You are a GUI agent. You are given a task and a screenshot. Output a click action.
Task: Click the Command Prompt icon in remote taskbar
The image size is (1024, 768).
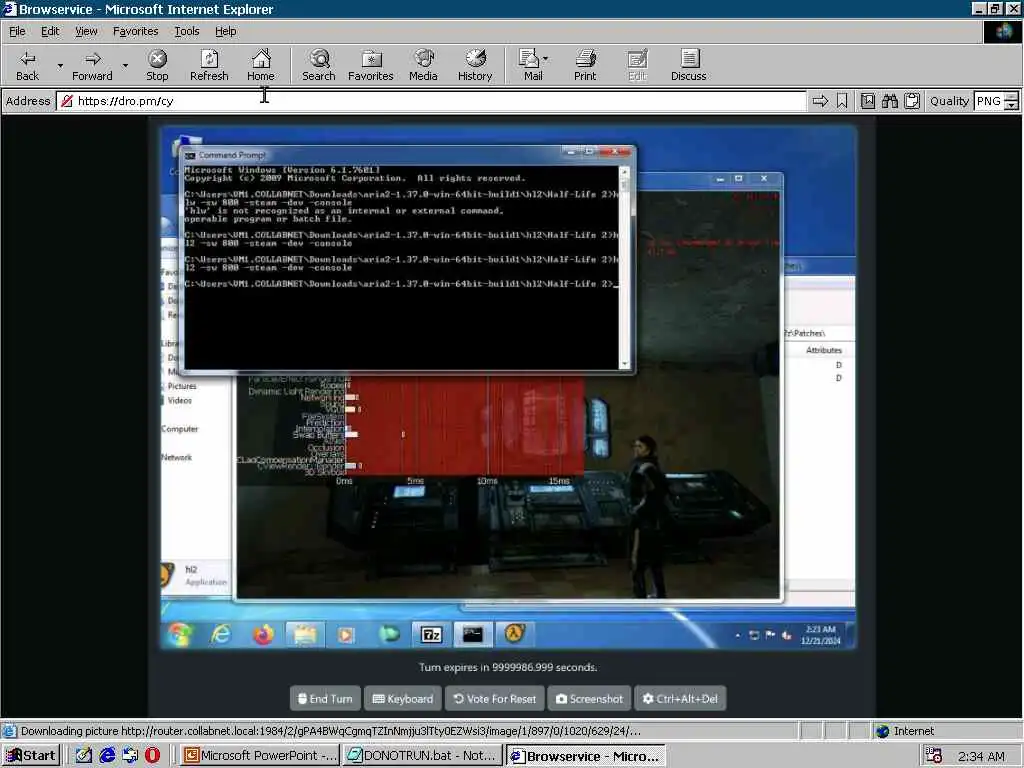472,634
